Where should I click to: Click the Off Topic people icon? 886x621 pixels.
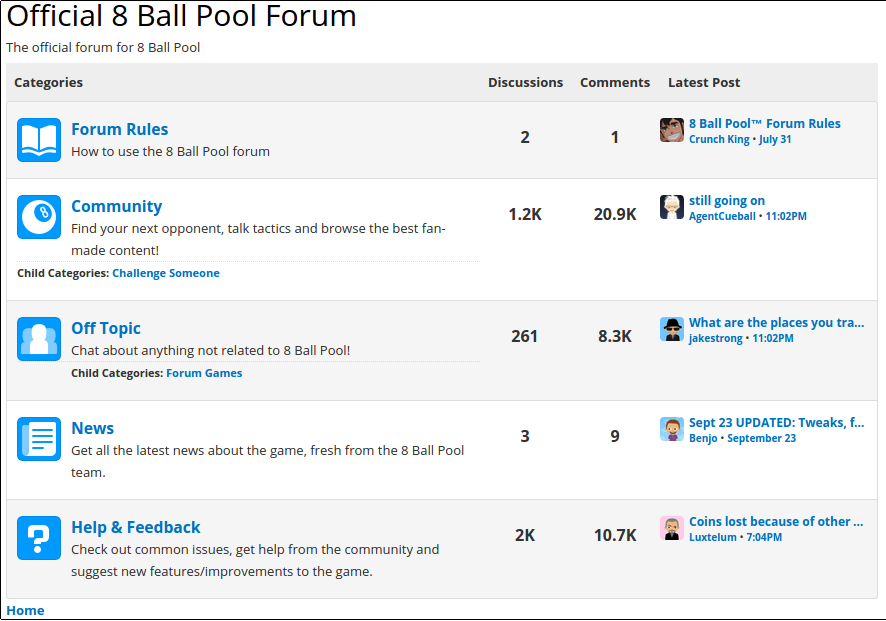(39, 339)
